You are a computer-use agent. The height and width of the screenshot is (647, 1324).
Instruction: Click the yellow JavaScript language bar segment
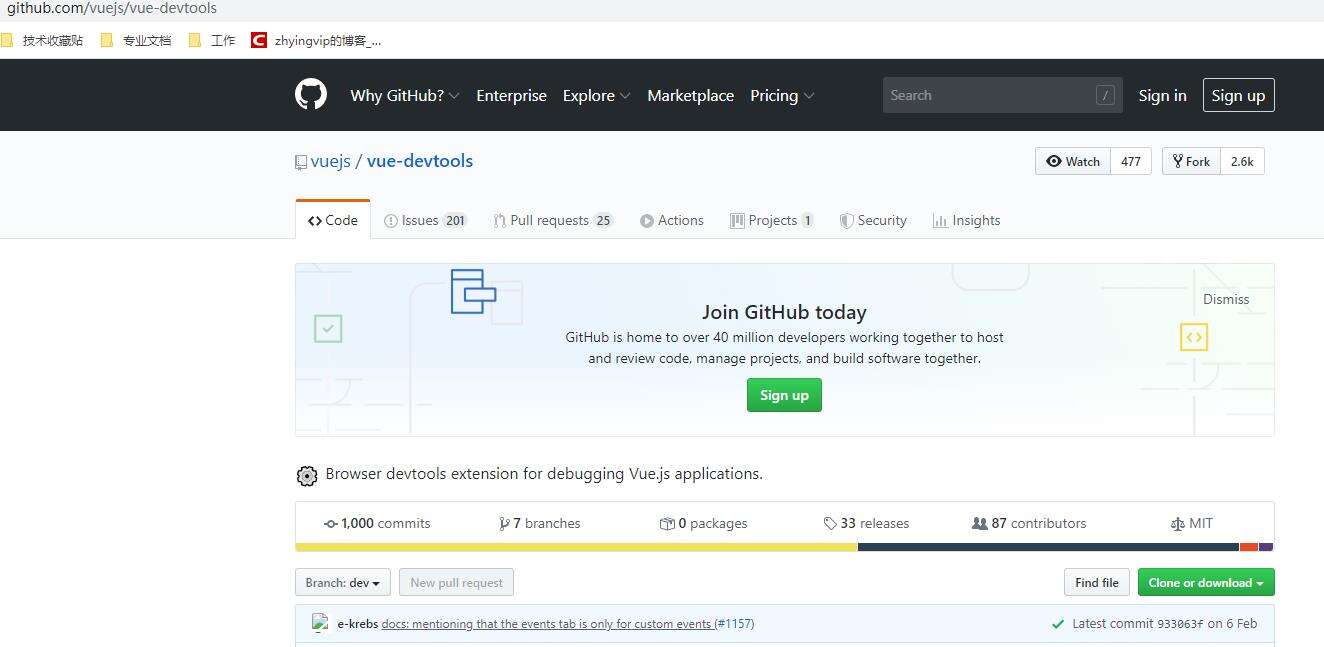click(576, 547)
